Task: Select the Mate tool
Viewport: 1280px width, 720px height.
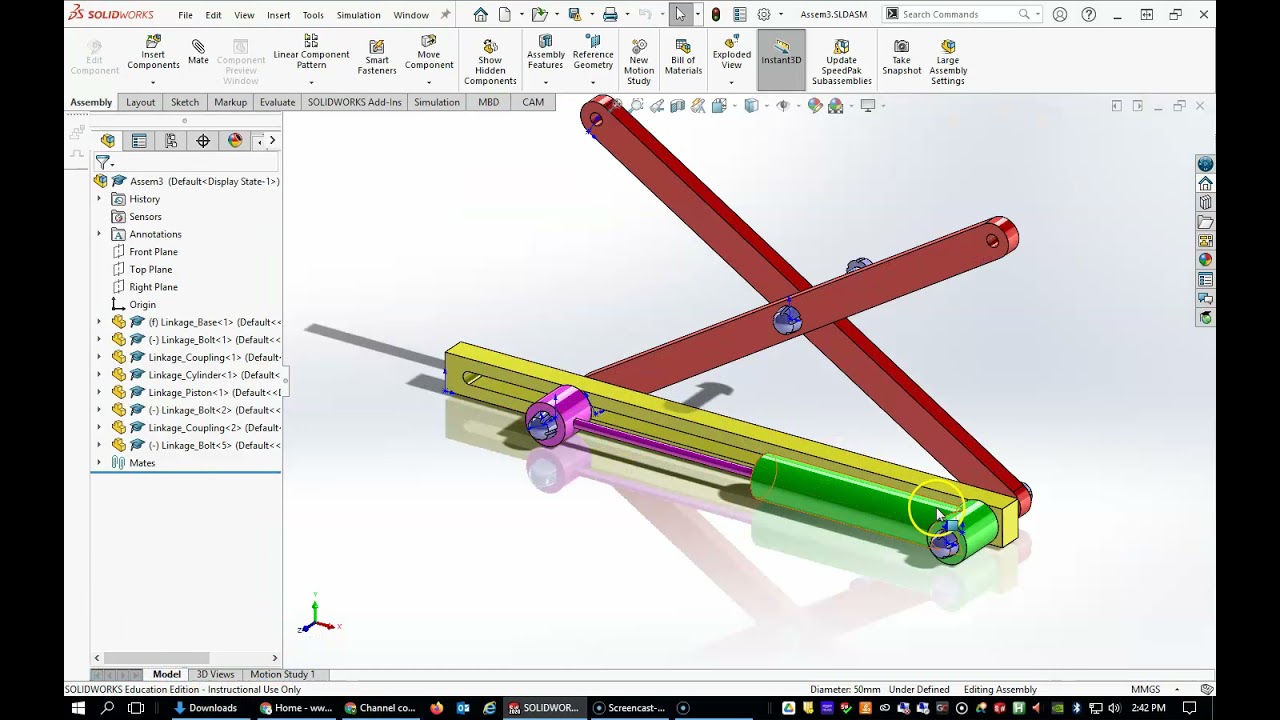Action: [198, 53]
